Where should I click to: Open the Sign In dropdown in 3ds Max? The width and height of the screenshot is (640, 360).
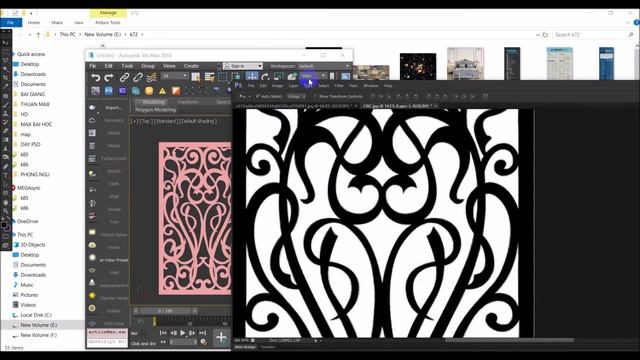pyautogui.click(x=243, y=66)
